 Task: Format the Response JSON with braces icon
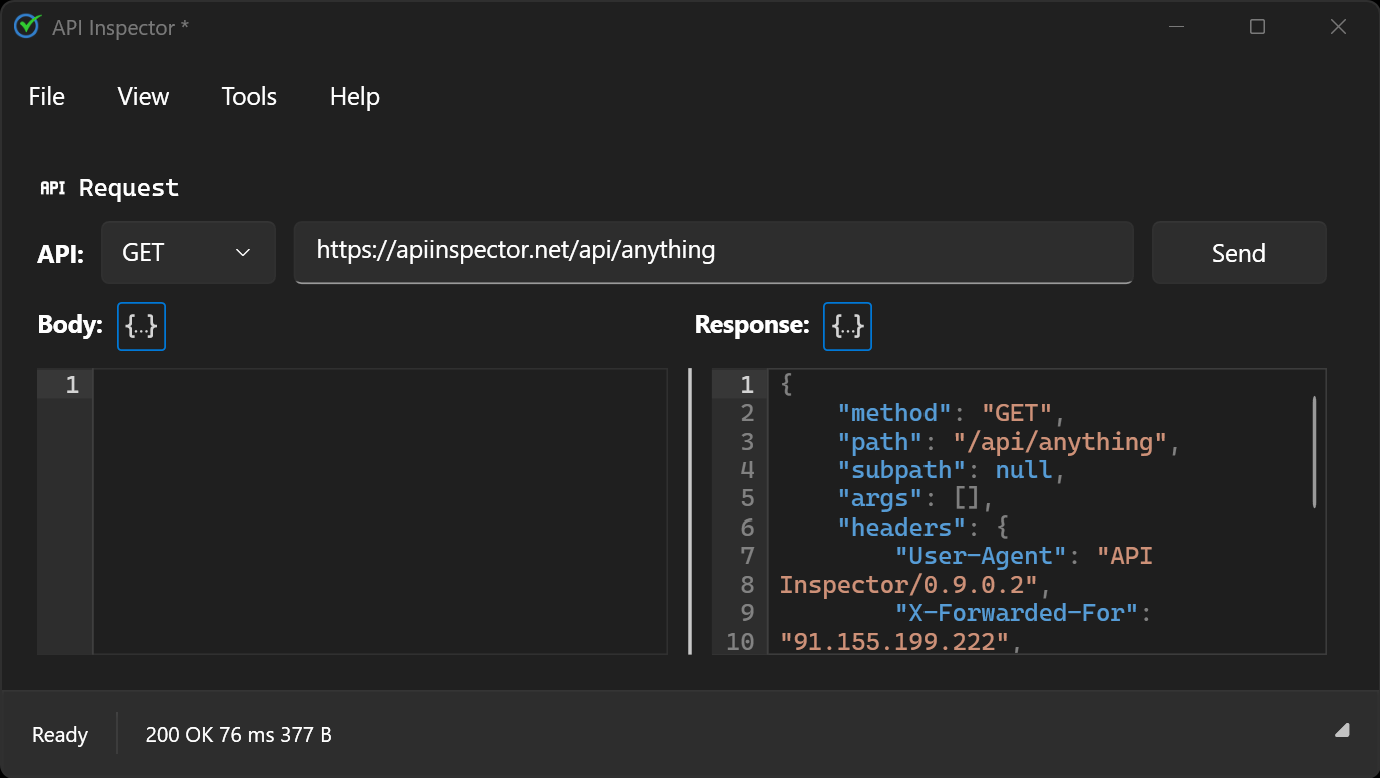pos(847,326)
